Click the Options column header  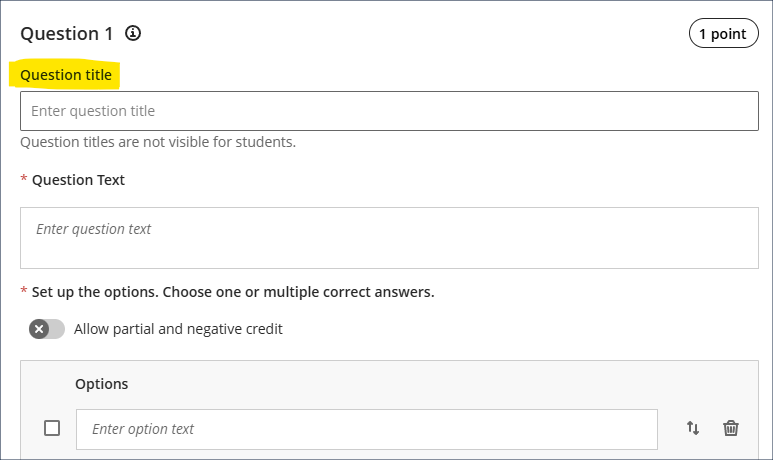pyautogui.click(x=102, y=384)
